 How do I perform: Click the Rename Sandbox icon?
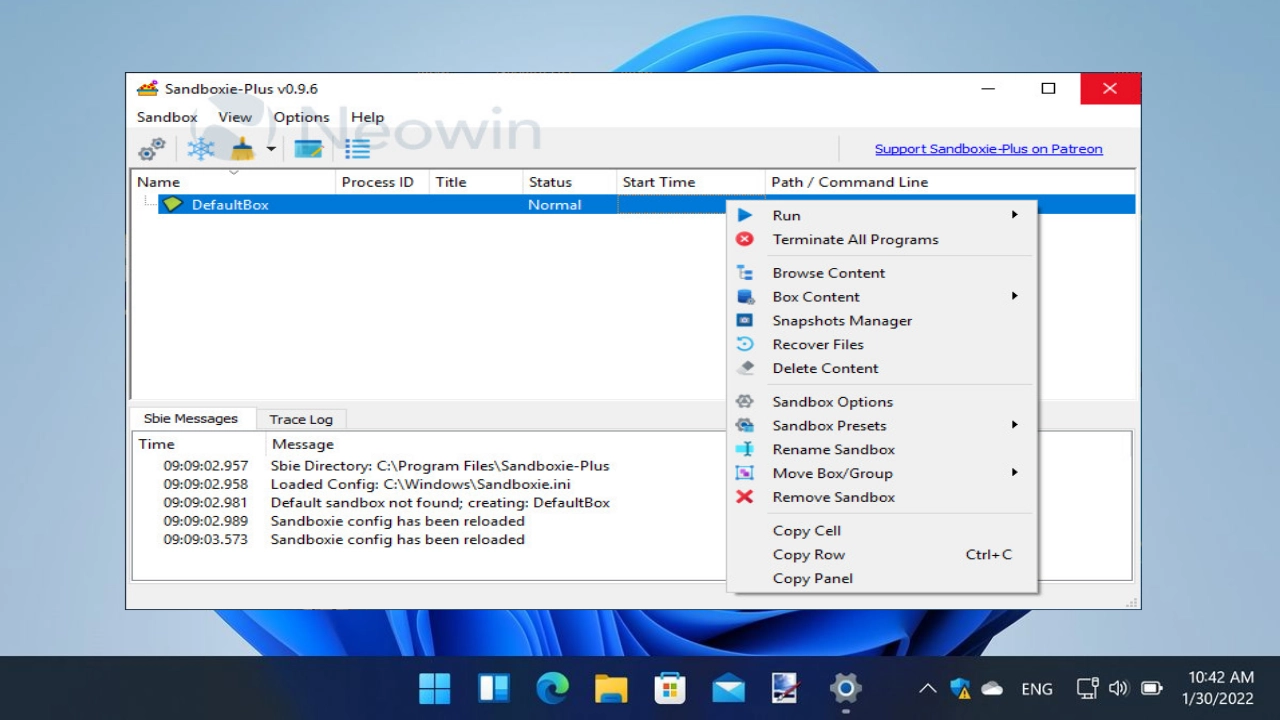(745, 449)
